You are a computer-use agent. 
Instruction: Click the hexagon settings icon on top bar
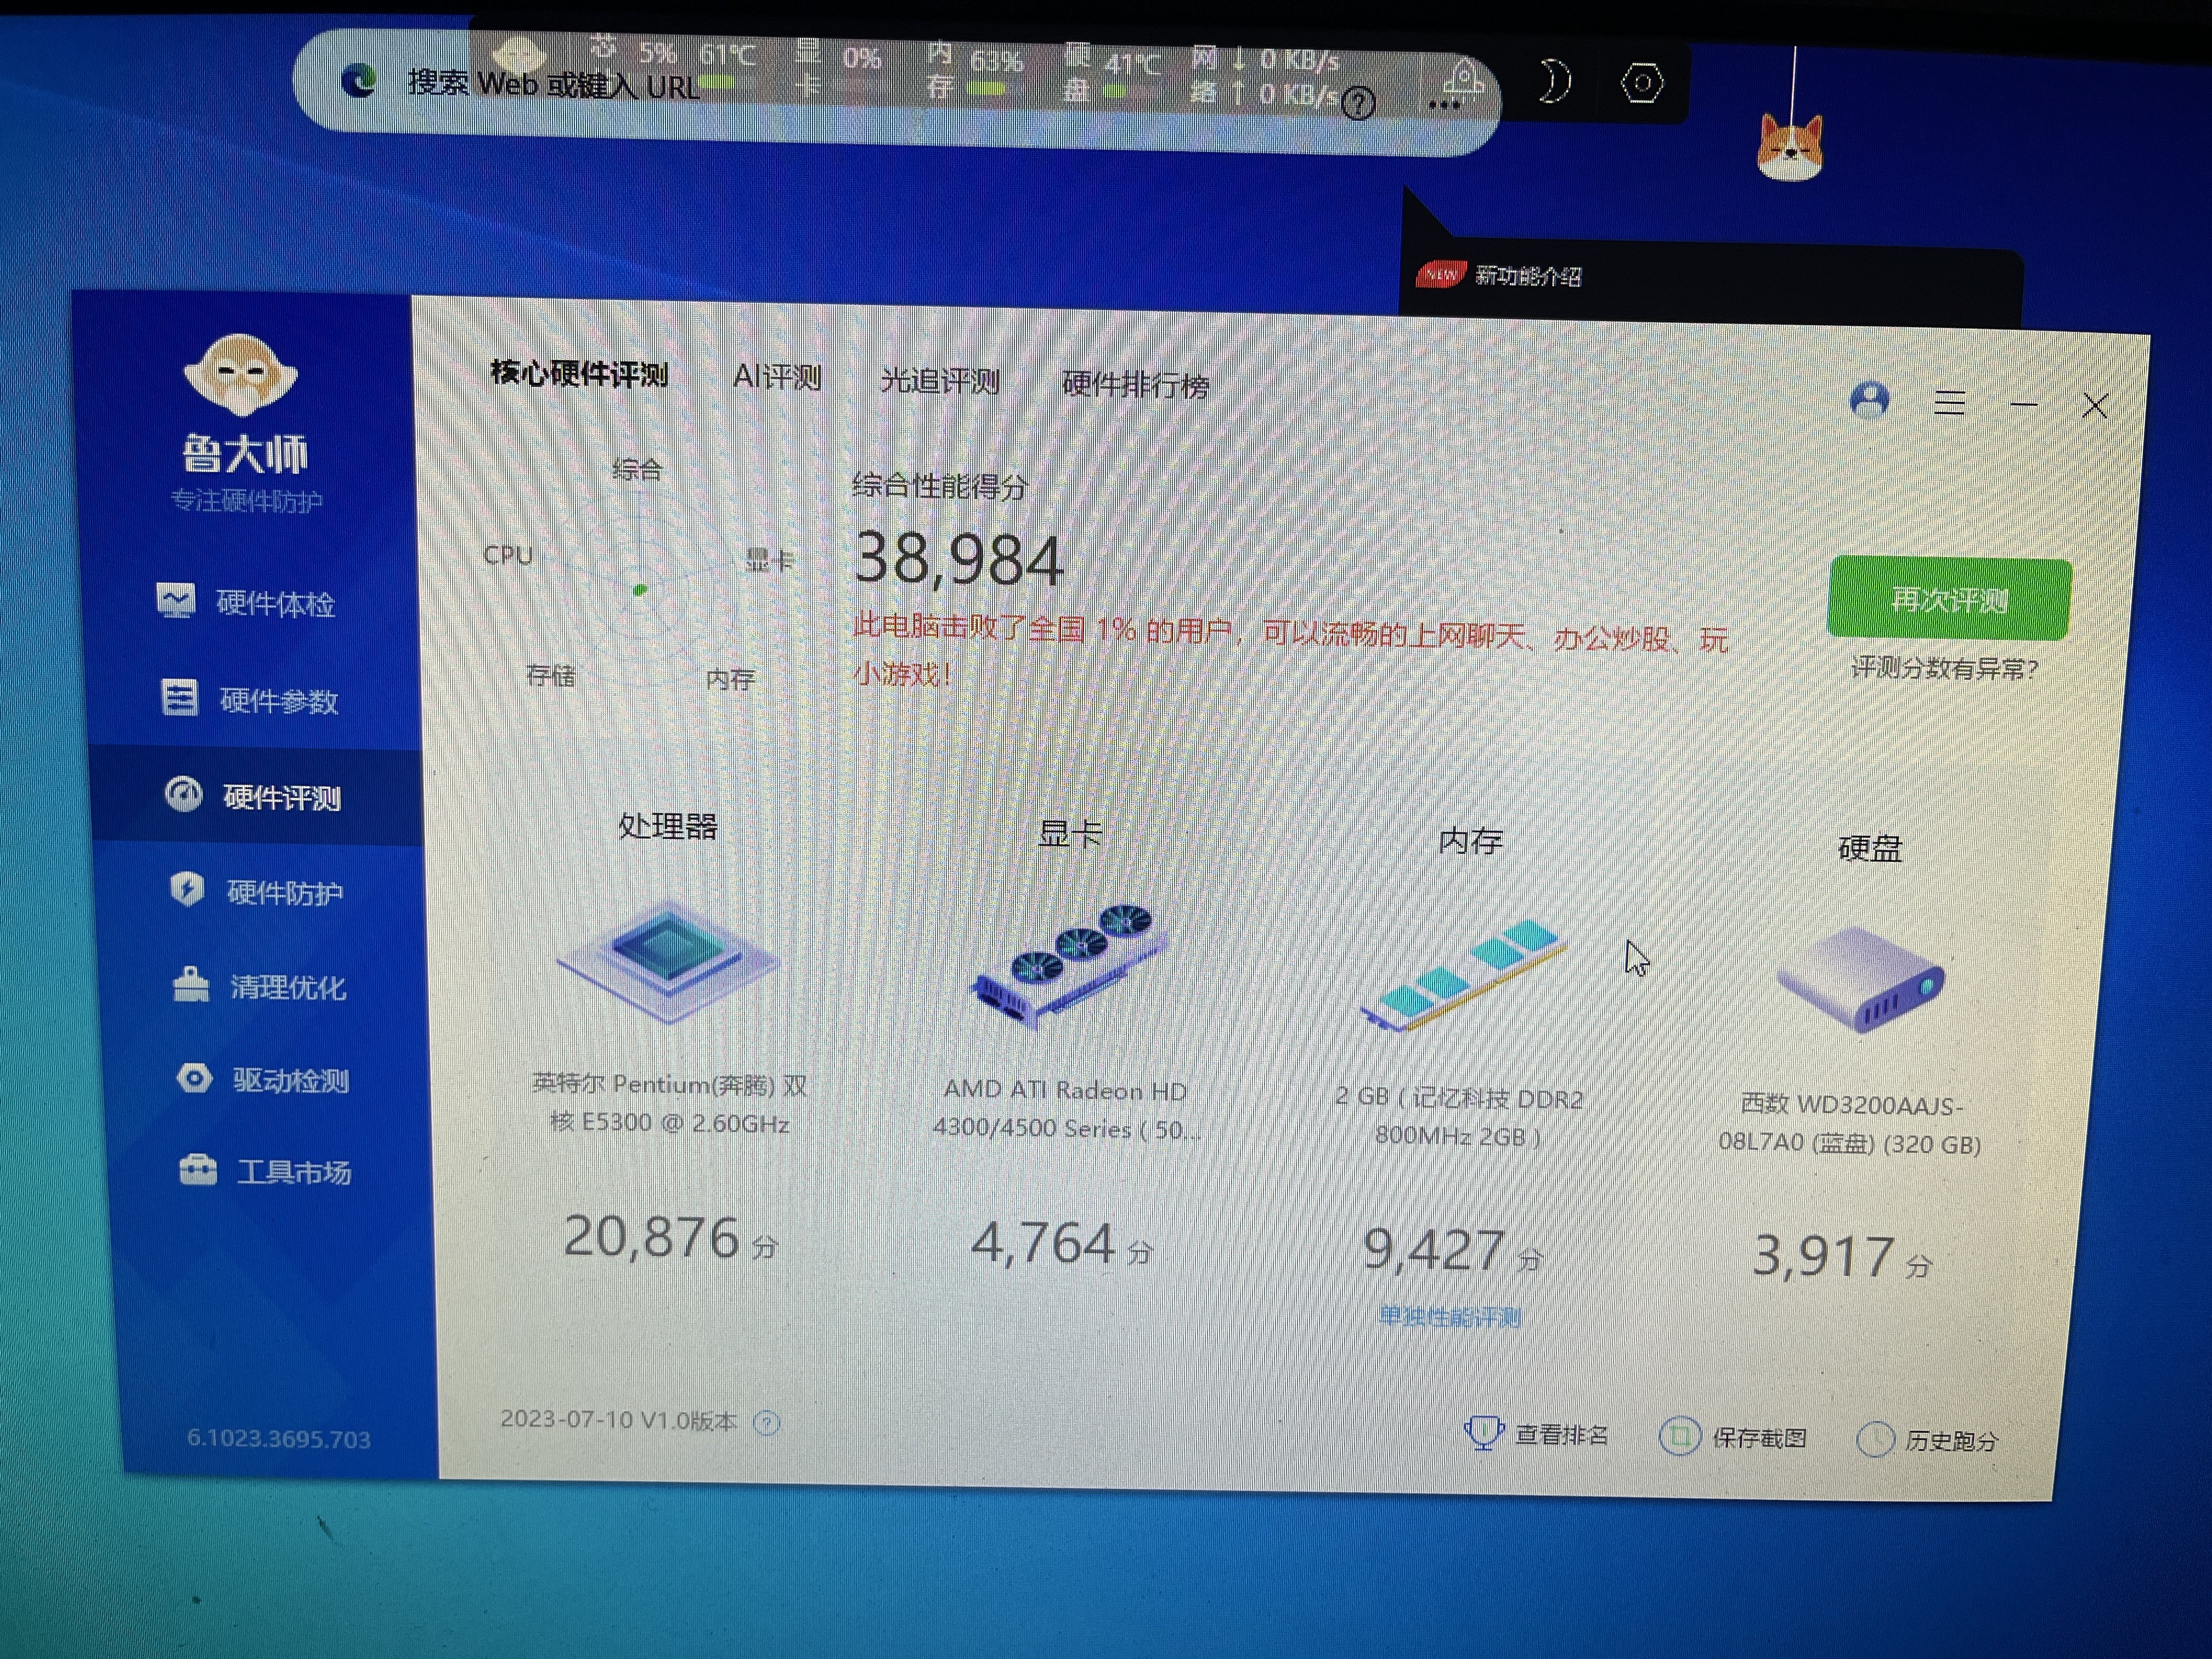1642,83
